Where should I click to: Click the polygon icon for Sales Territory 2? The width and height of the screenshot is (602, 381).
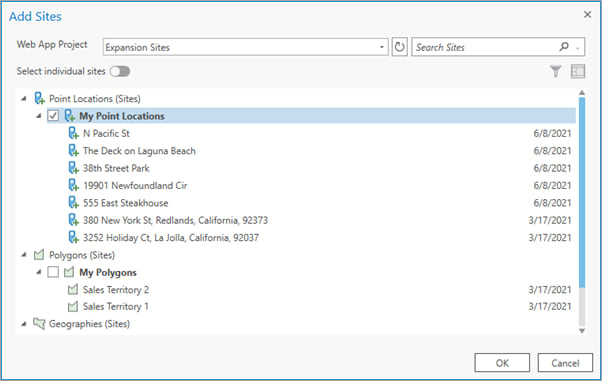point(73,290)
